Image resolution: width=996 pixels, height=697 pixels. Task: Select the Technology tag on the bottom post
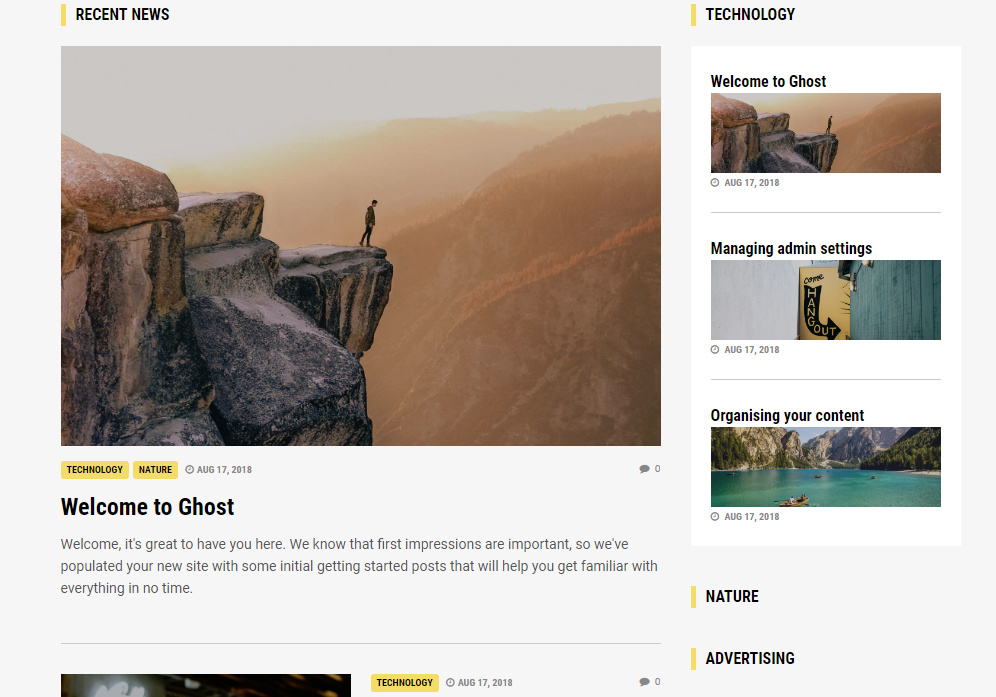pos(405,683)
